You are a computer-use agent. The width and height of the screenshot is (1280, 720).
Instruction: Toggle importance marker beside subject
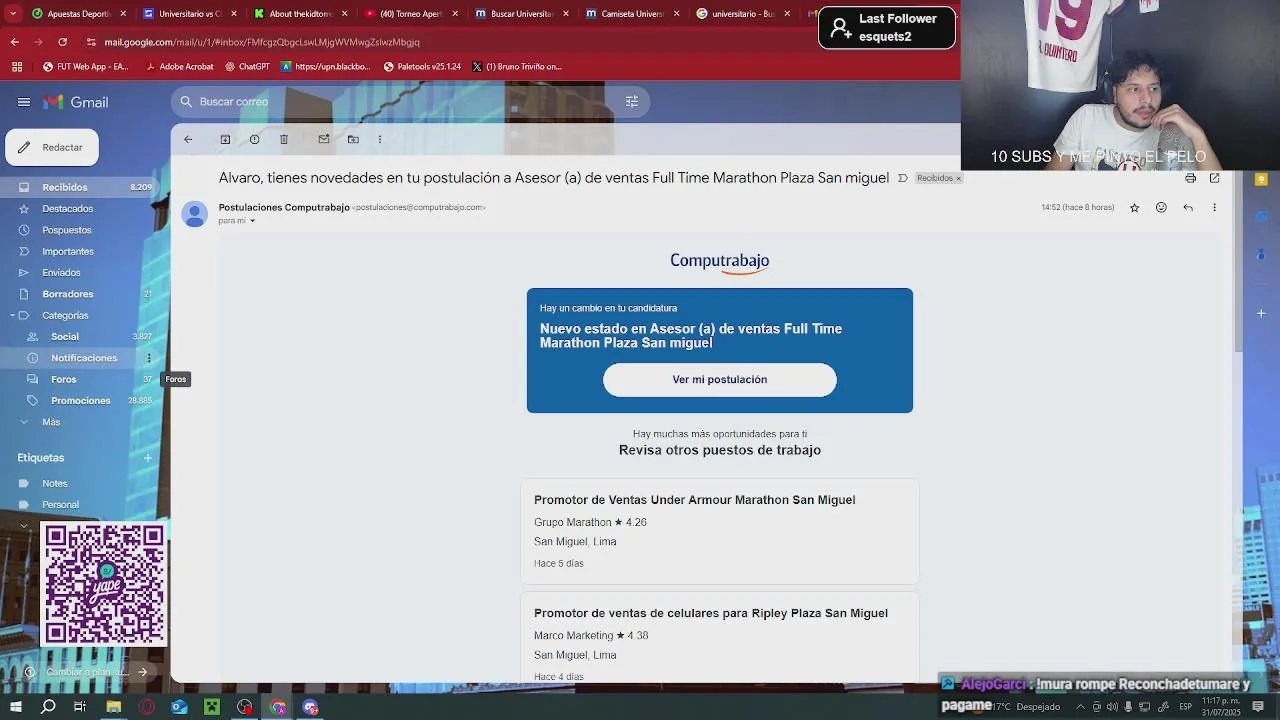[902, 178]
